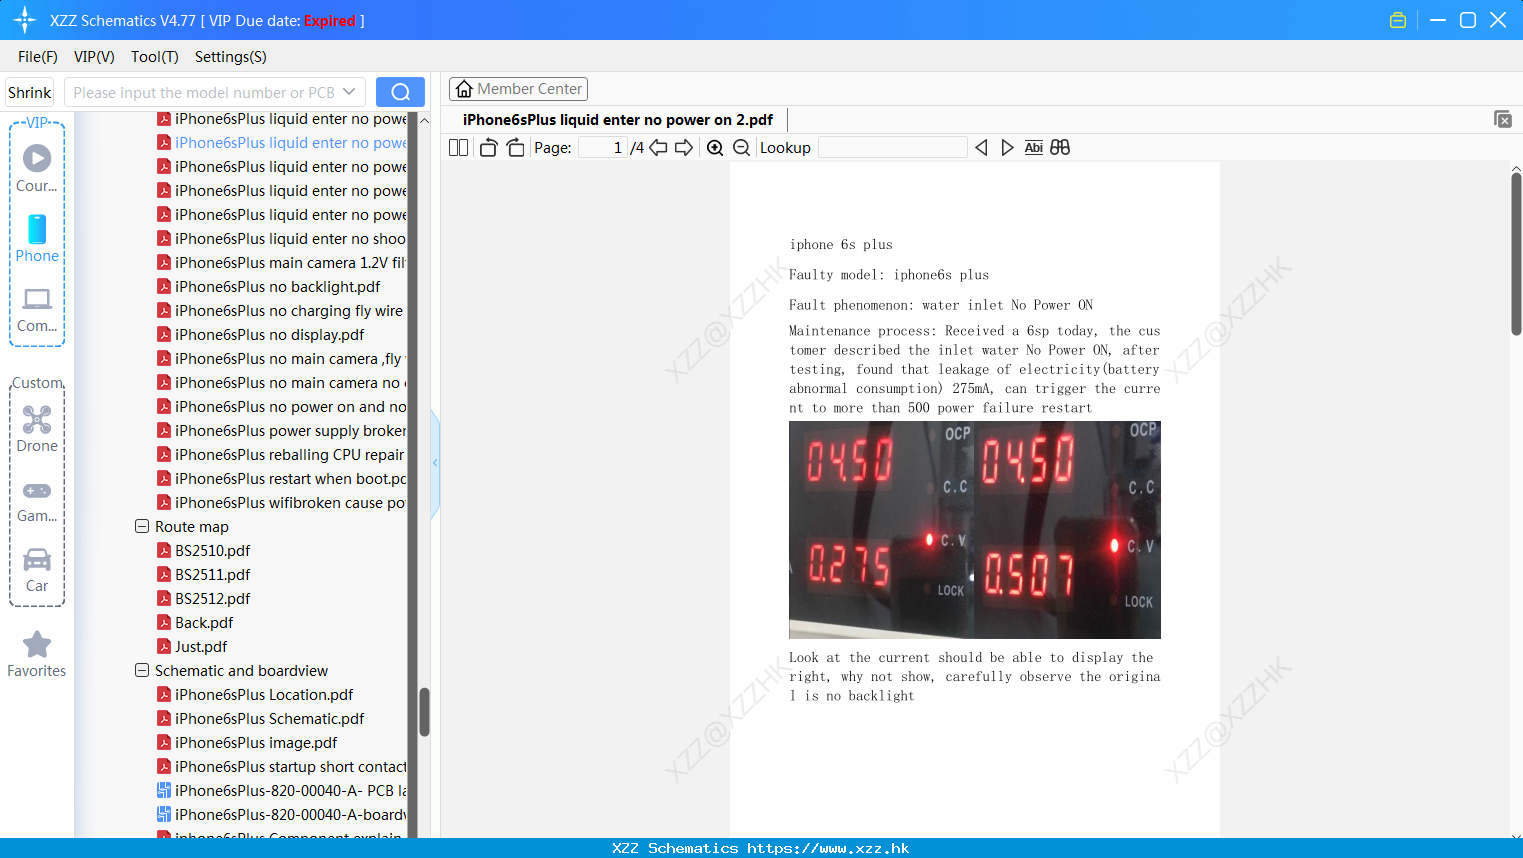Open iPhone6sPlus restart when boot file
The height and width of the screenshot is (858, 1523).
pos(283,479)
